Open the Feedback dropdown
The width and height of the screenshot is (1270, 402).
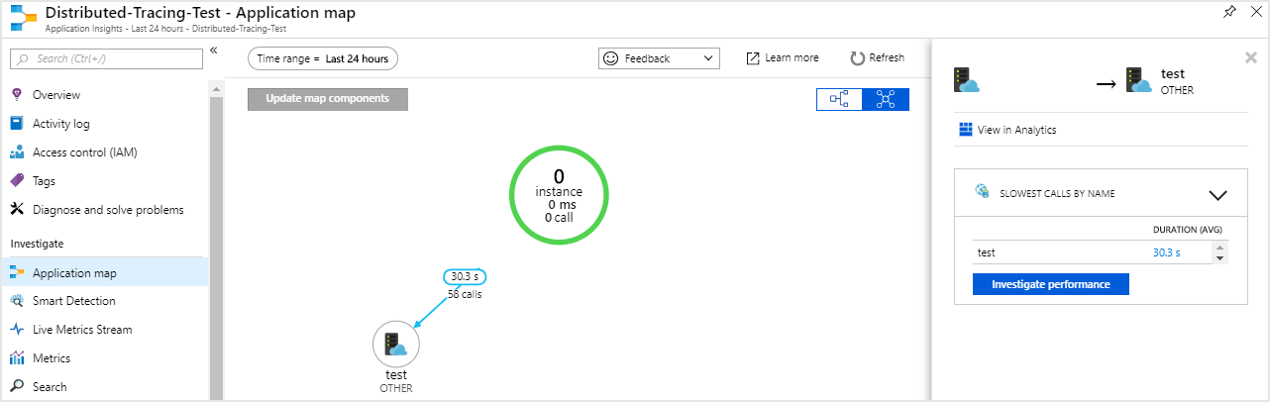pyautogui.click(x=659, y=59)
